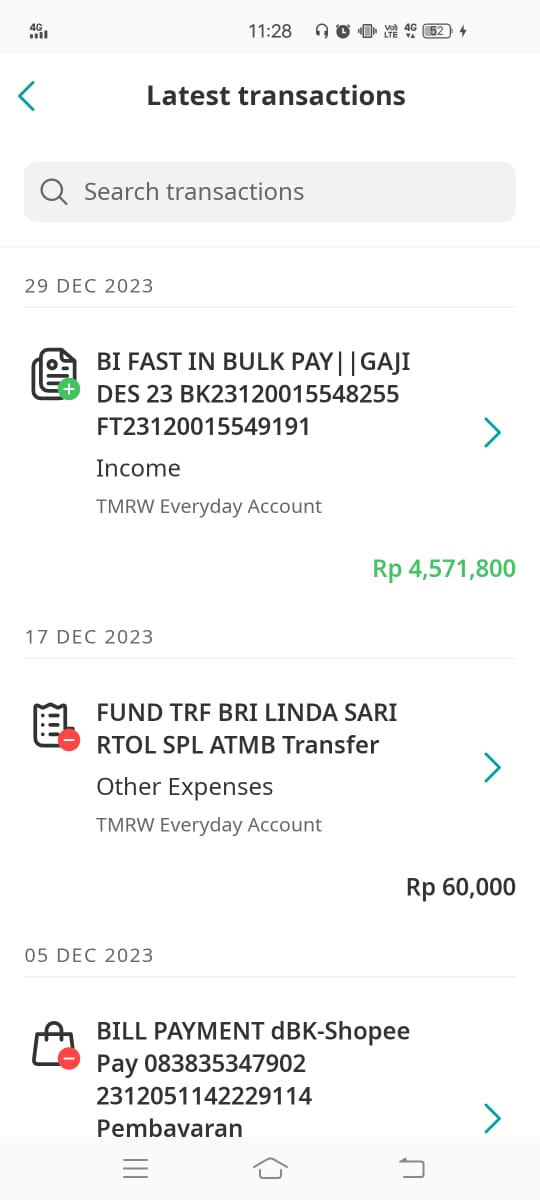Click the Search transactions field
The width and height of the screenshot is (540, 1200).
pyautogui.click(x=270, y=192)
